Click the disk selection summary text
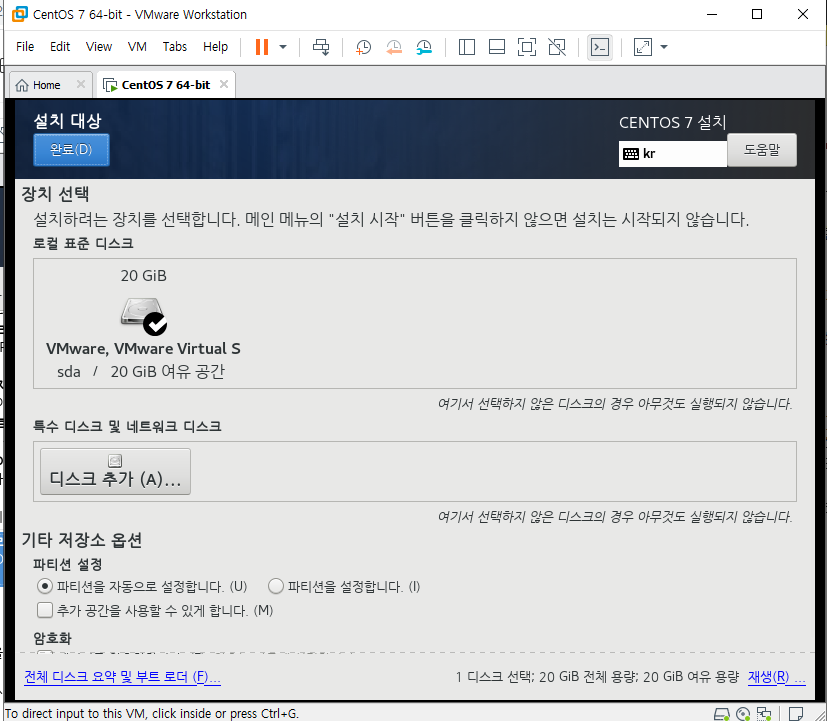The image size is (827, 721). [x=597, y=677]
